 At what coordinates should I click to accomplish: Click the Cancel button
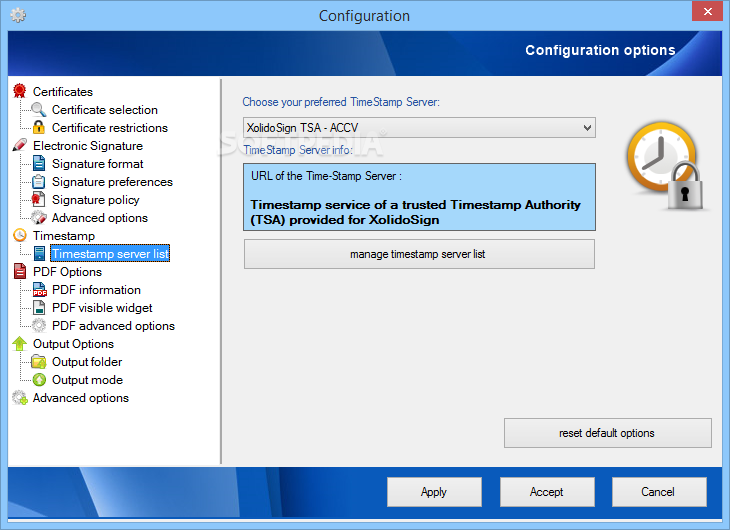tap(659, 492)
